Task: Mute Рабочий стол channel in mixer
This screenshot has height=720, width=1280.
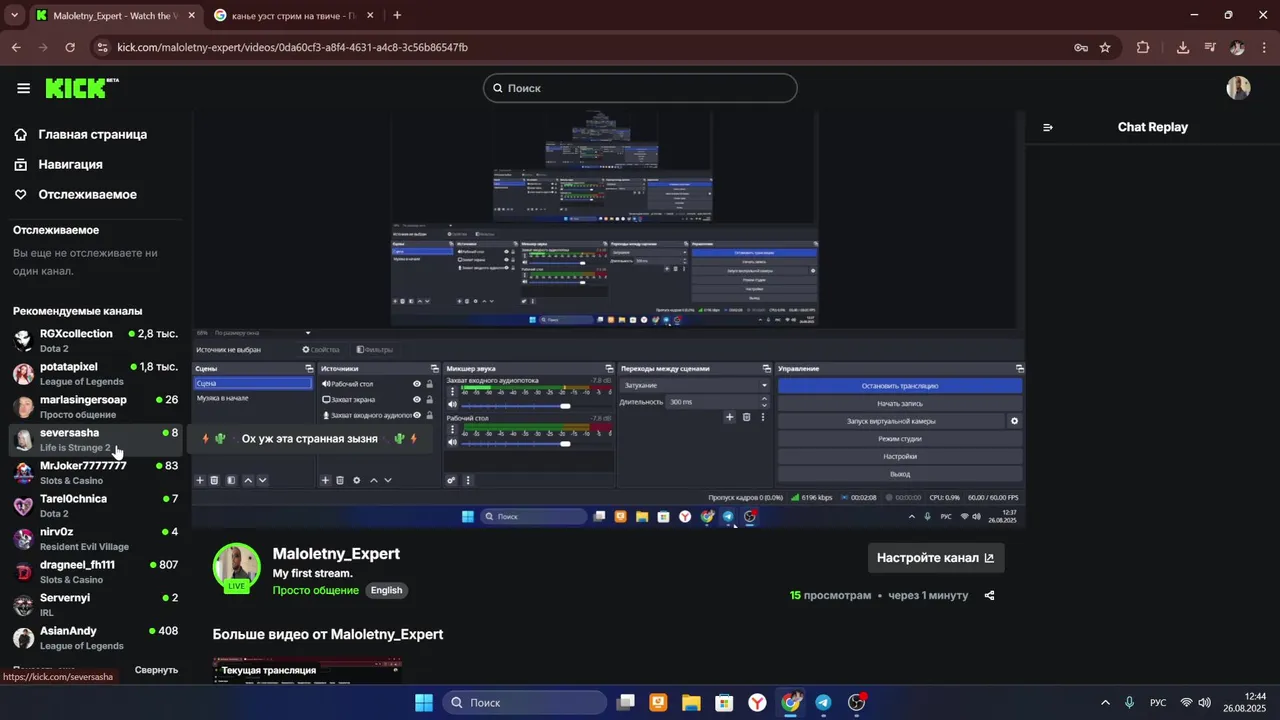Action: [x=452, y=443]
